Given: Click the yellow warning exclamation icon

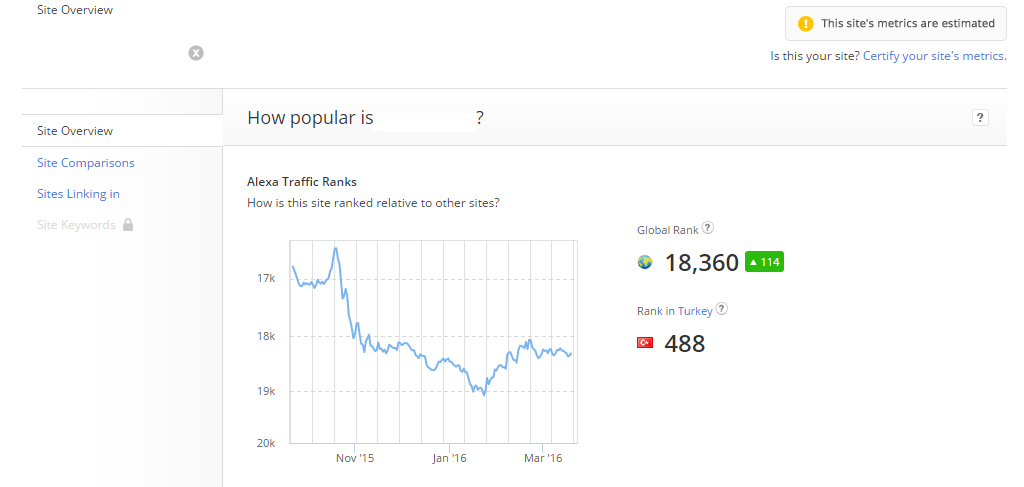Looking at the screenshot, I should click(806, 23).
